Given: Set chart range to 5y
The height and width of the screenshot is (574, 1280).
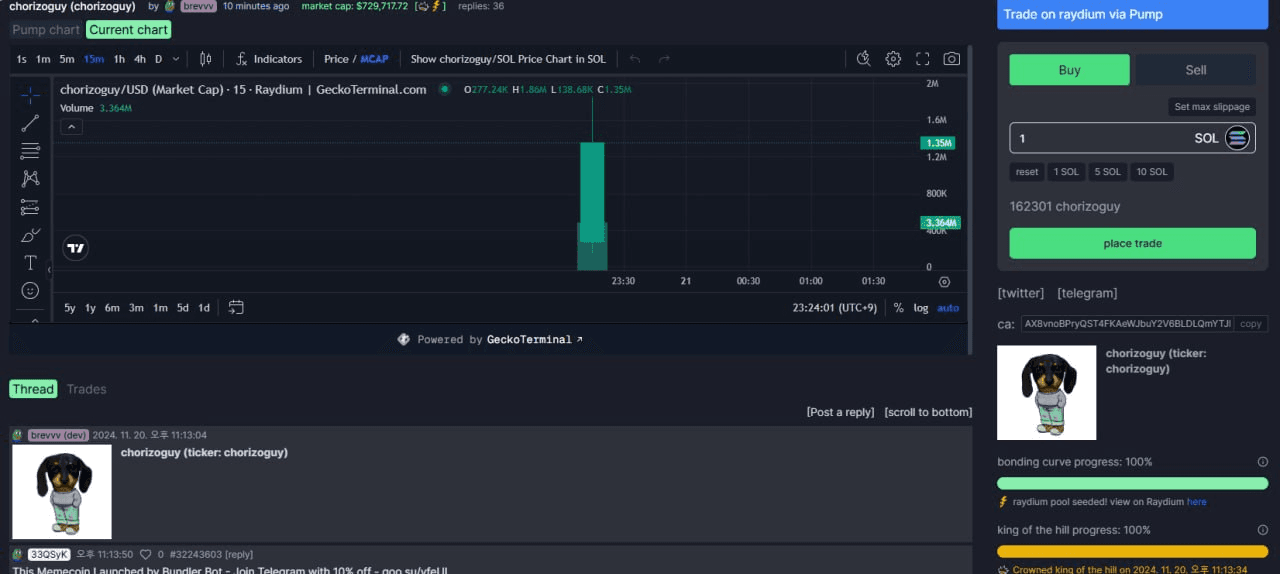Looking at the screenshot, I should click(x=70, y=308).
